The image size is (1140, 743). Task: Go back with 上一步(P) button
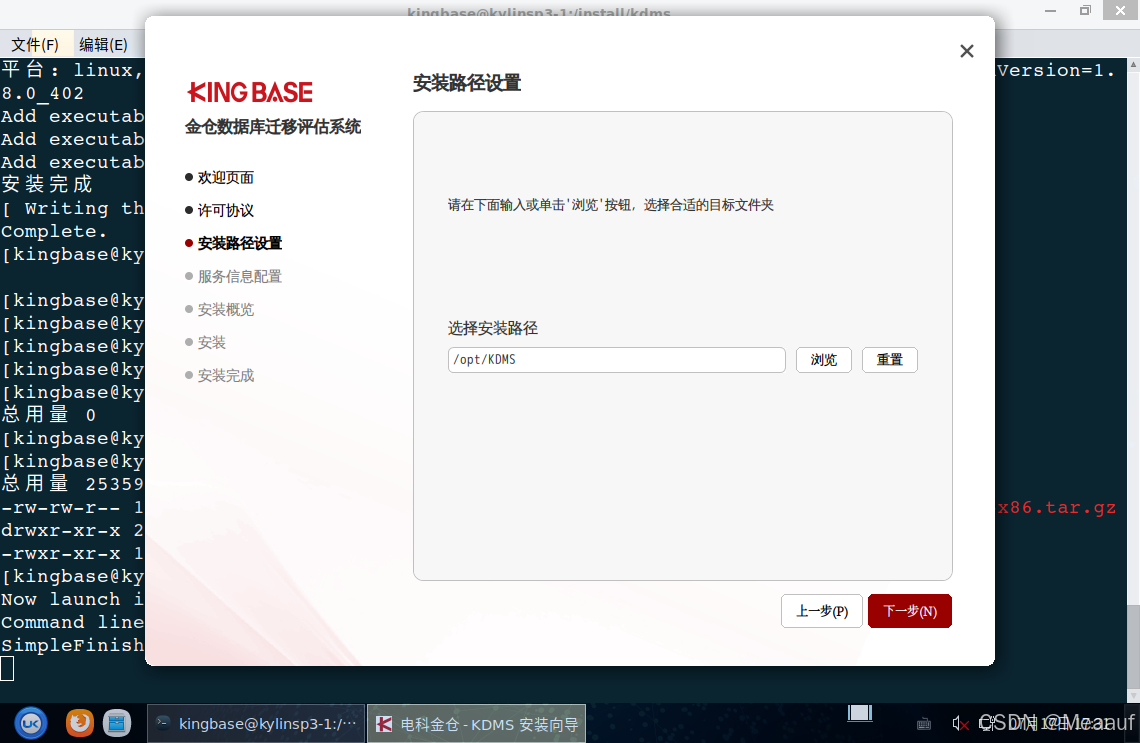click(822, 611)
